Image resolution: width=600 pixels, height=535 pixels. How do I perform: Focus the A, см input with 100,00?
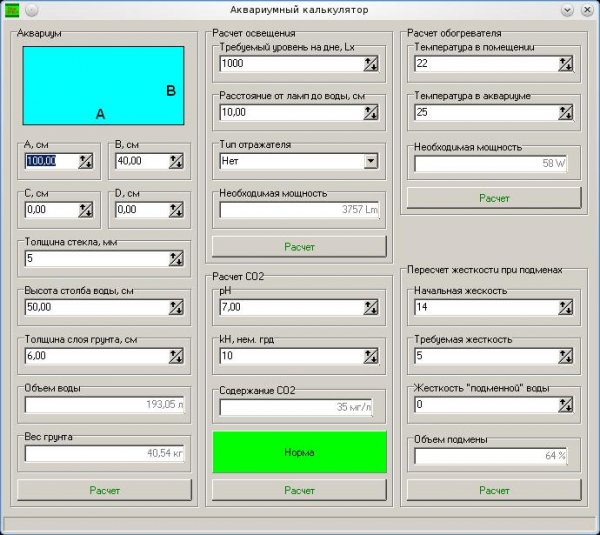(x=52, y=161)
